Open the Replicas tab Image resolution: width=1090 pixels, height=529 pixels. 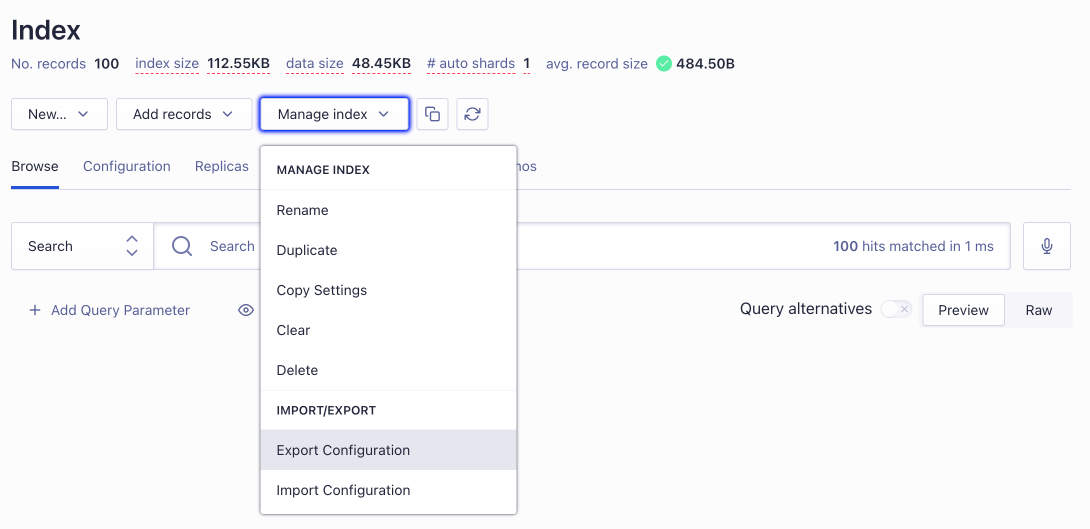click(222, 167)
